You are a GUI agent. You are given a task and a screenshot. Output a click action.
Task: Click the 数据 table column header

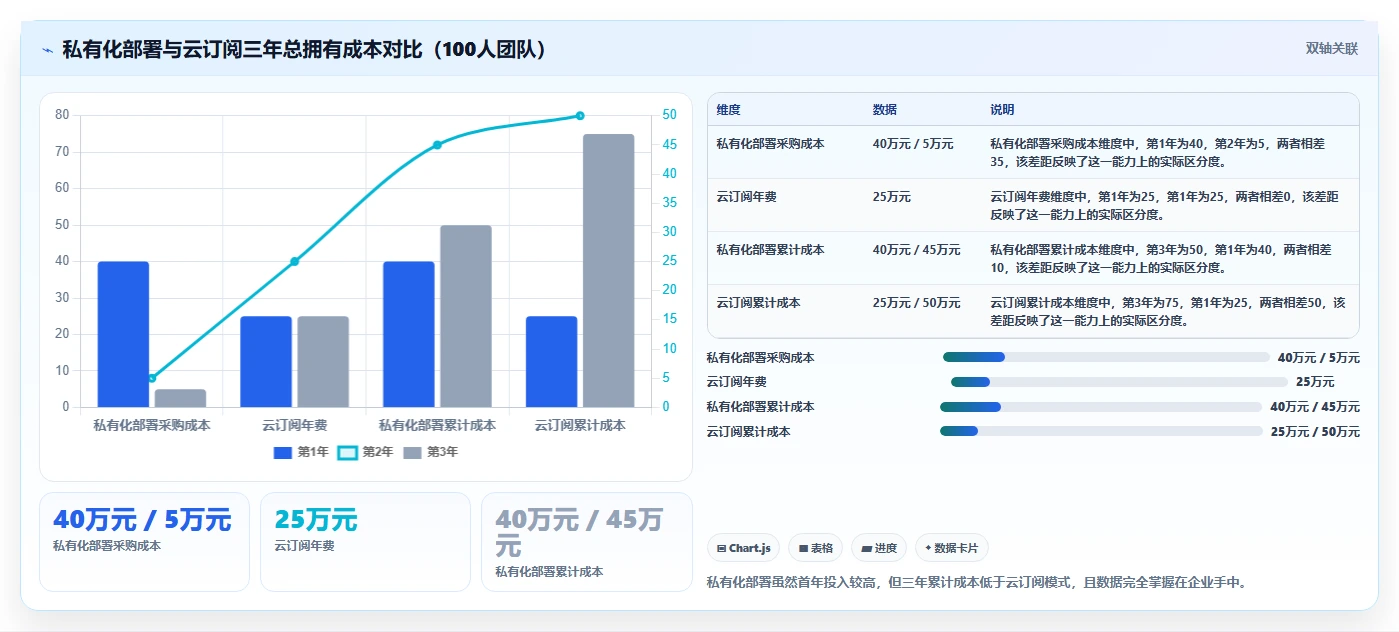(884, 110)
